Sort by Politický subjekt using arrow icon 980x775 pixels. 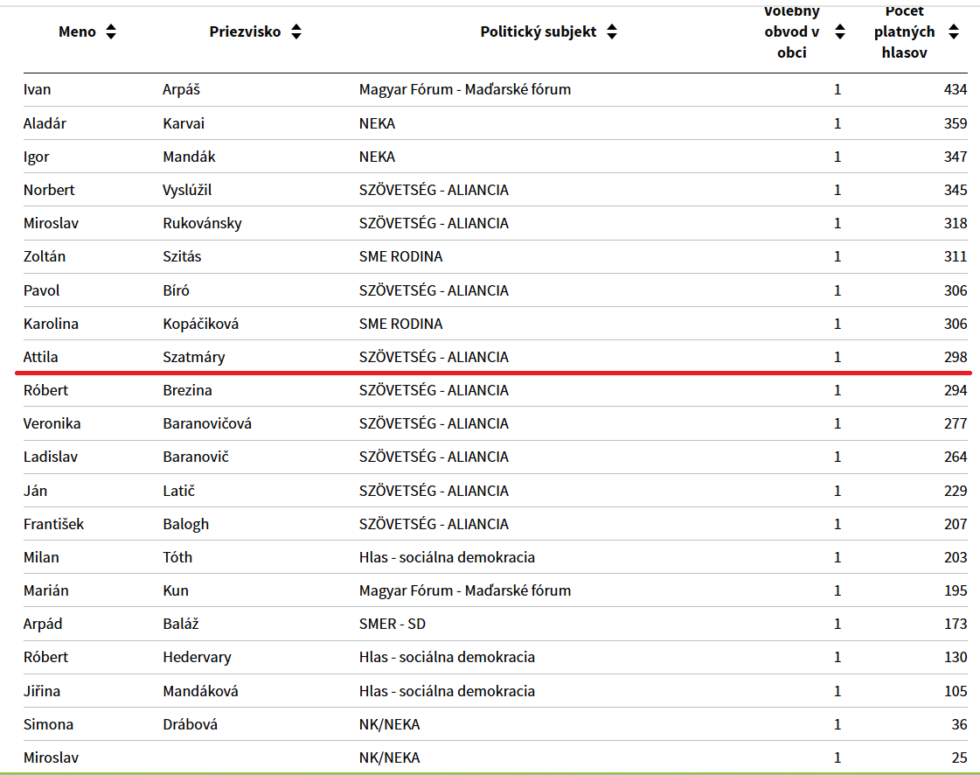pos(612,32)
